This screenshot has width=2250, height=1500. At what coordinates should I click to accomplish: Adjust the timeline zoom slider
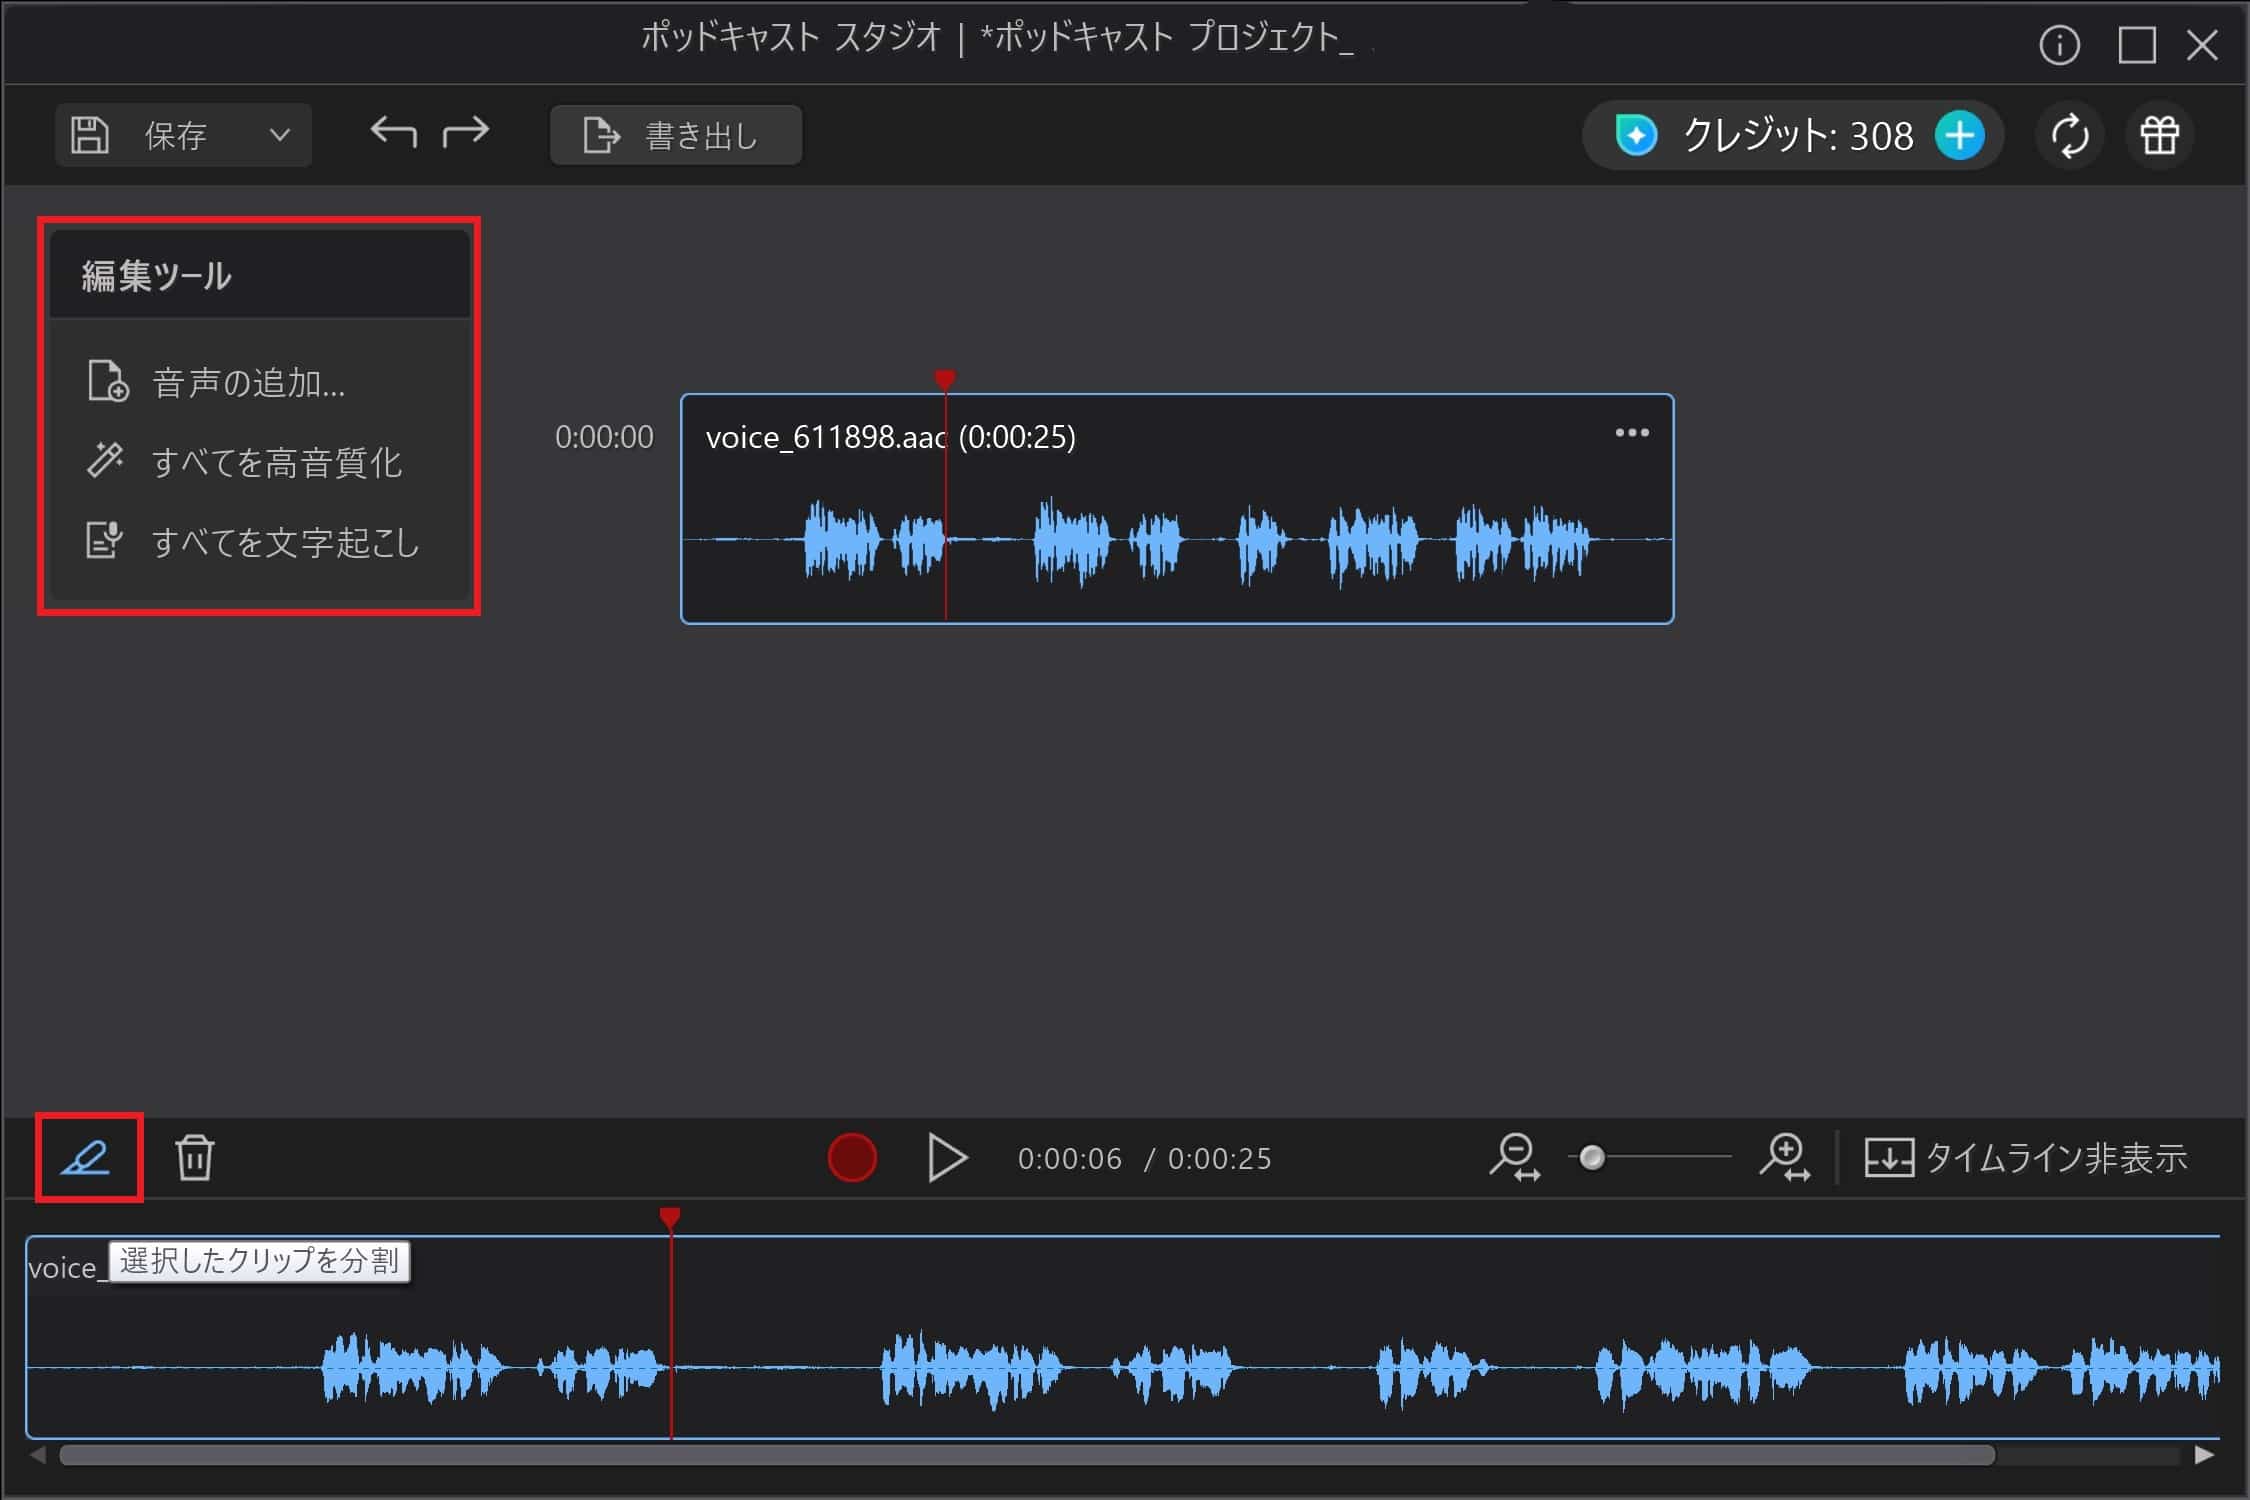point(1592,1158)
